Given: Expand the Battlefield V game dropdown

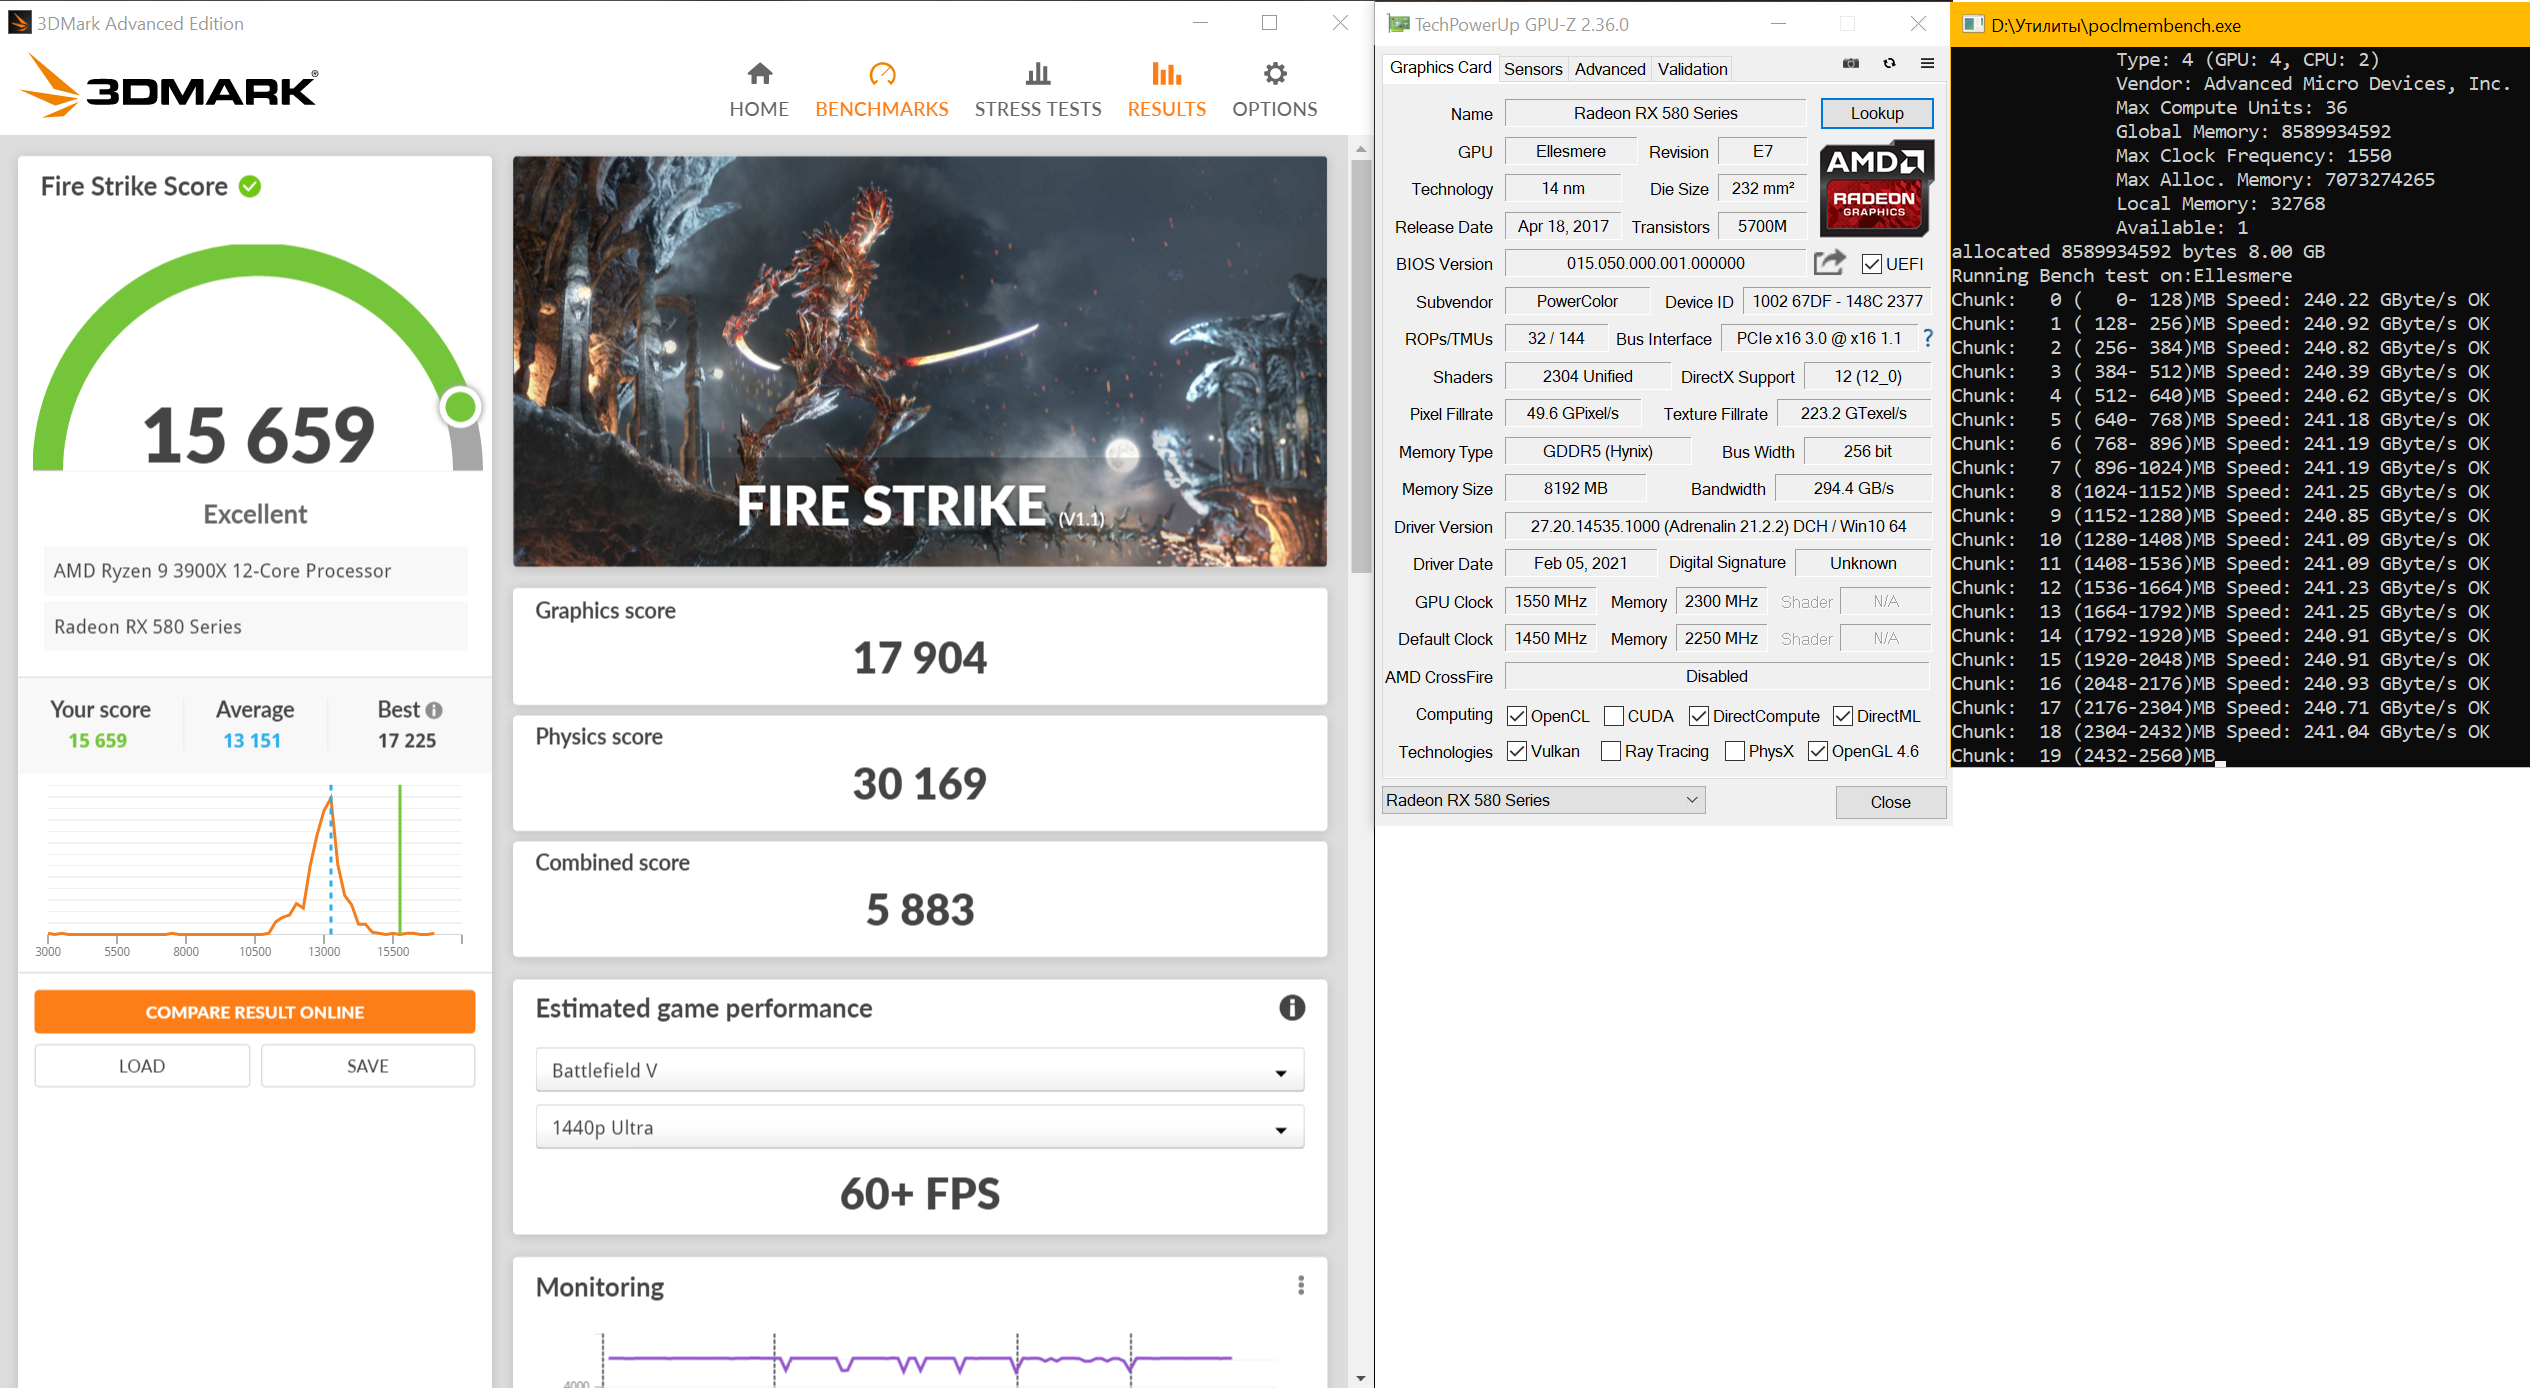Looking at the screenshot, I should [919, 1070].
